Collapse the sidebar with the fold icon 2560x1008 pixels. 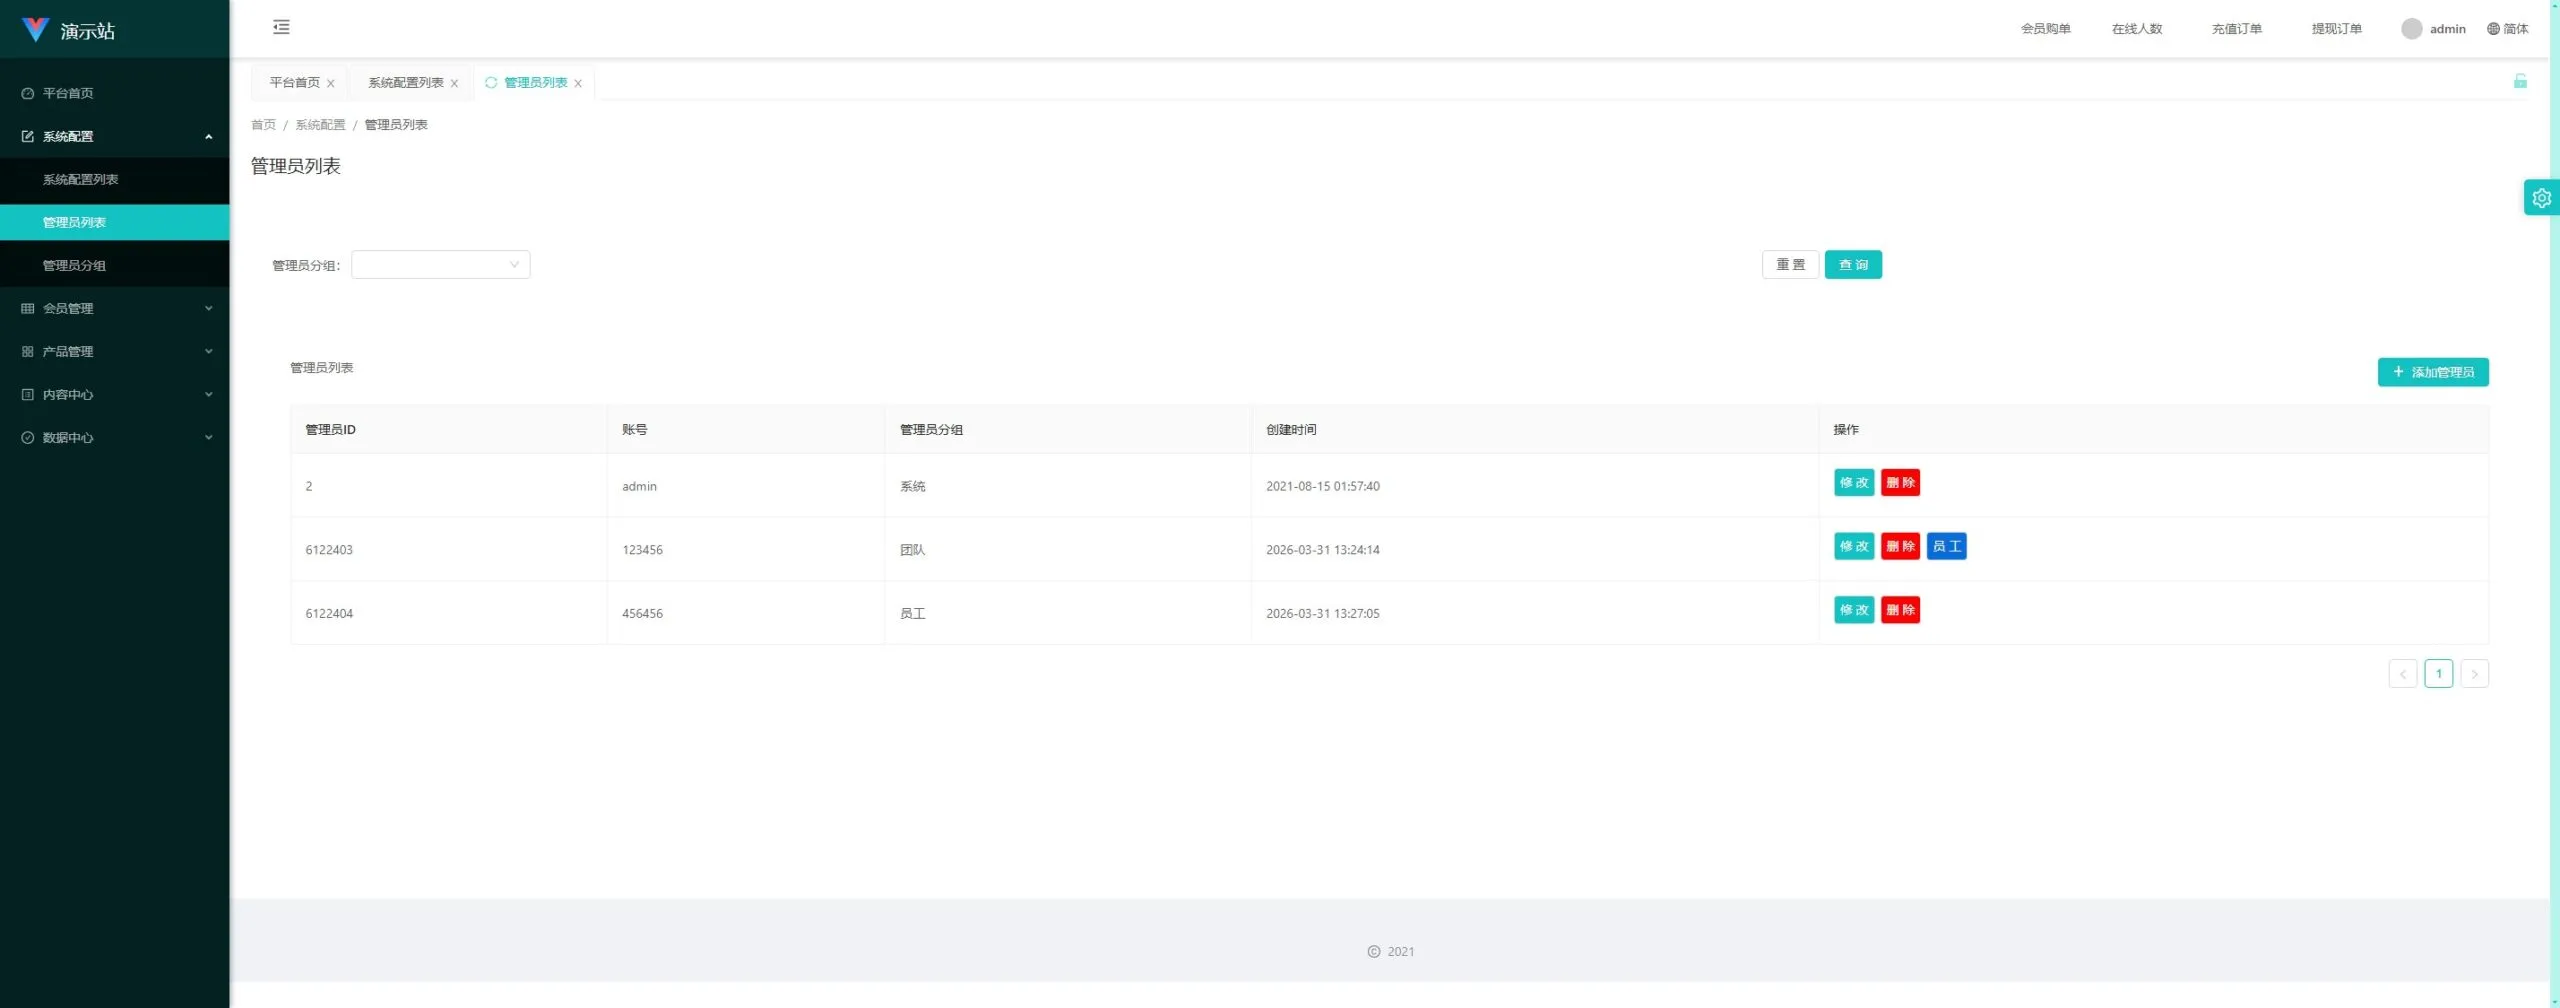click(x=281, y=27)
